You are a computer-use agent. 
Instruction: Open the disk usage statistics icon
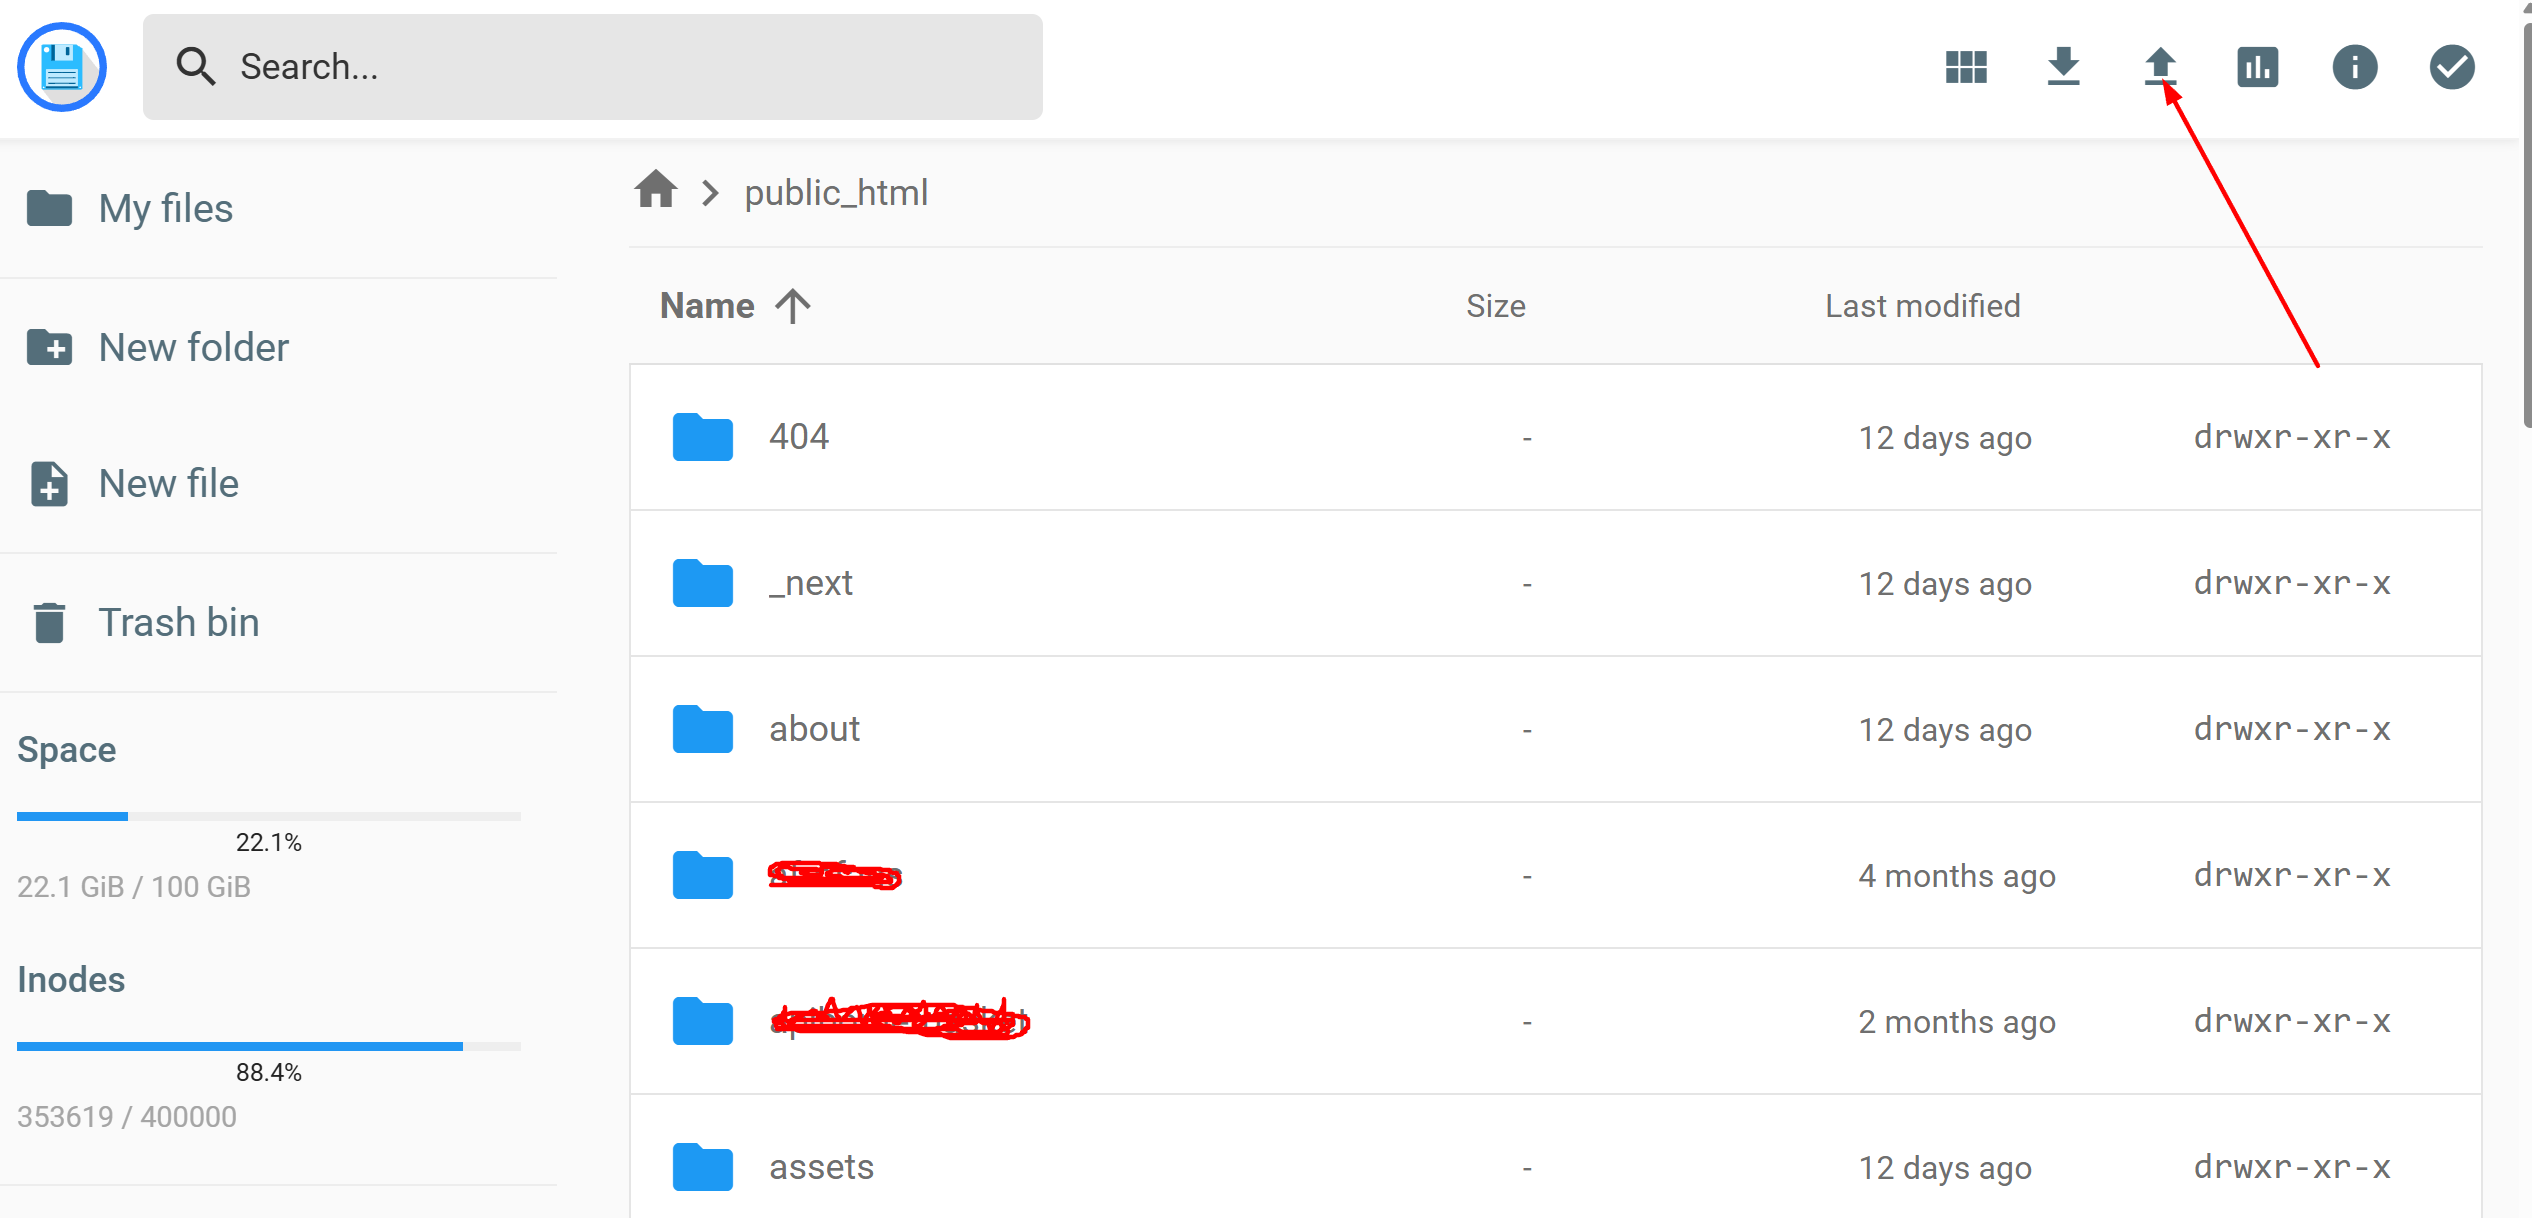point(2258,66)
